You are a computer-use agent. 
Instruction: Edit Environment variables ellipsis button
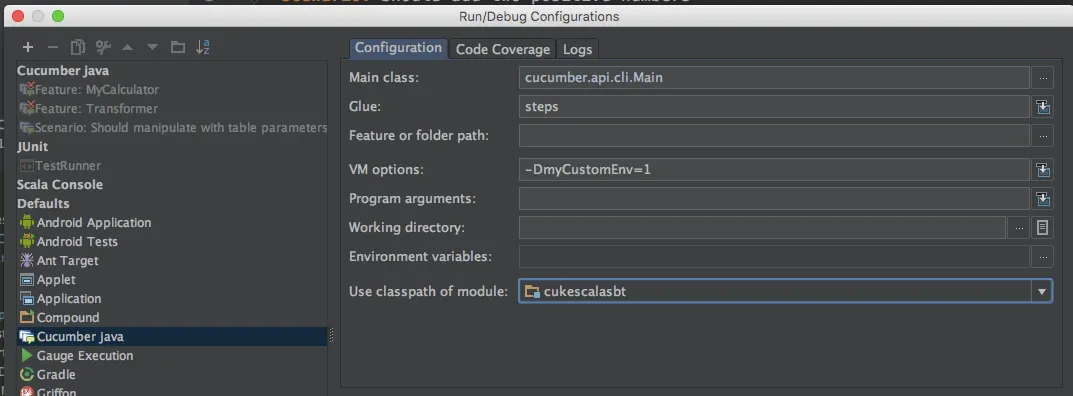[1042, 256]
